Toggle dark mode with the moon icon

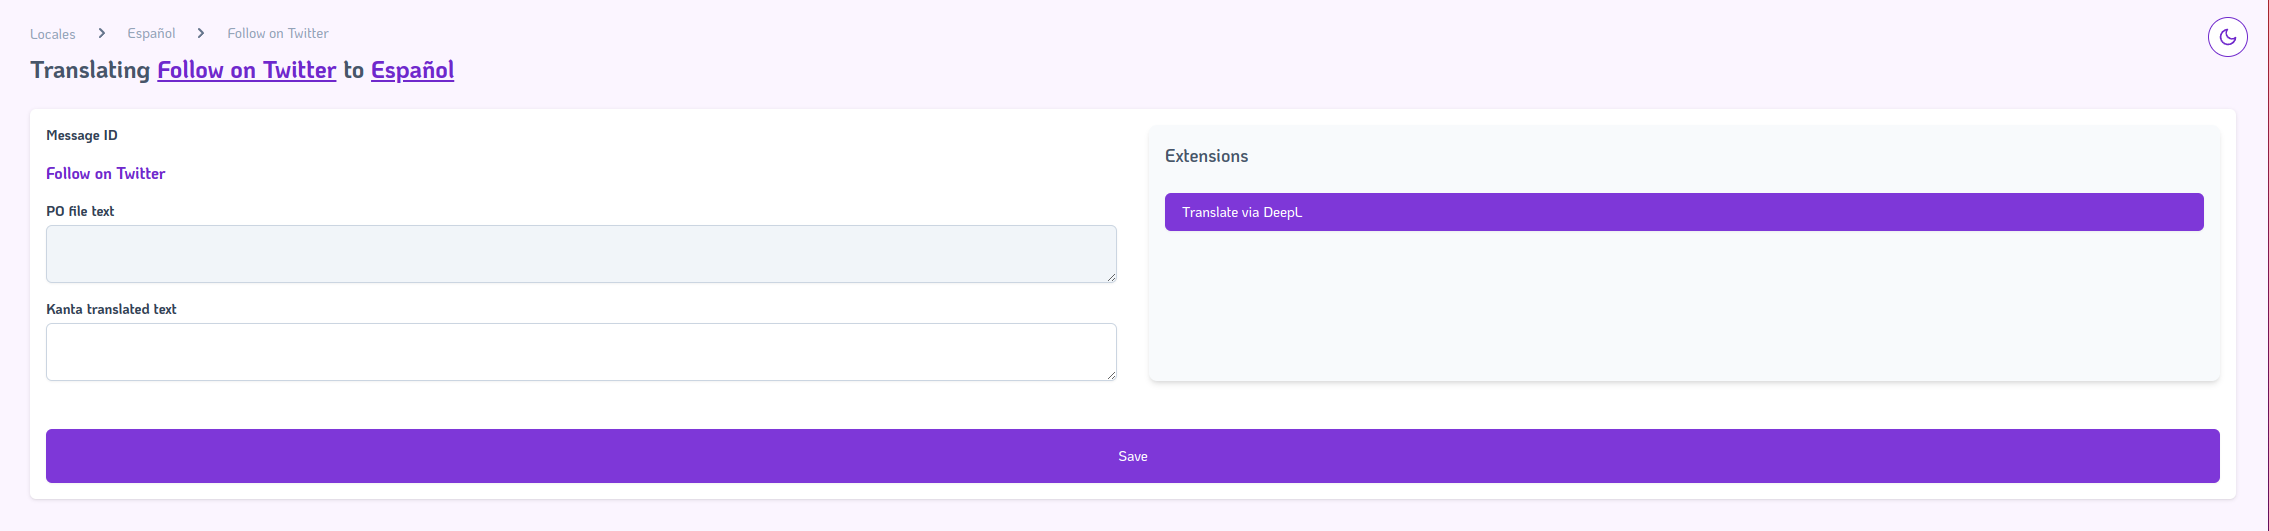point(2227,38)
